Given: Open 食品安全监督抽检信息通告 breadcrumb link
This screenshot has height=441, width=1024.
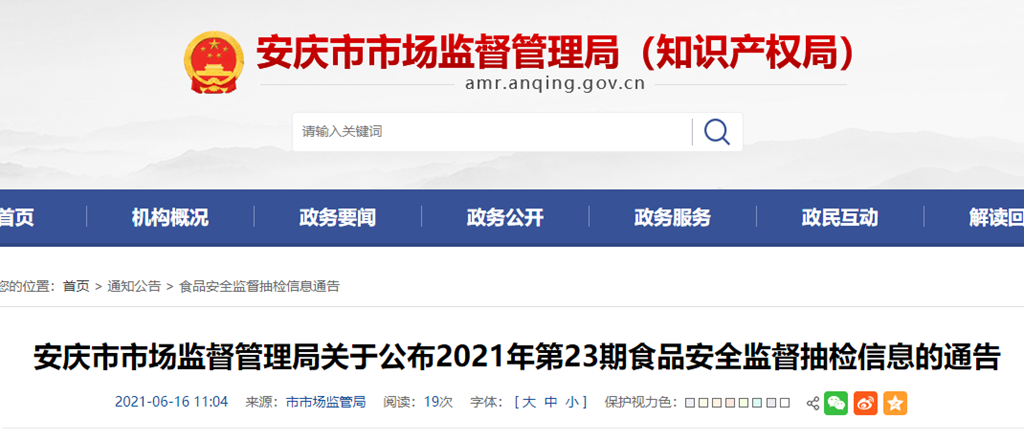Looking at the screenshot, I should pyautogui.click(x=259, y=286).
